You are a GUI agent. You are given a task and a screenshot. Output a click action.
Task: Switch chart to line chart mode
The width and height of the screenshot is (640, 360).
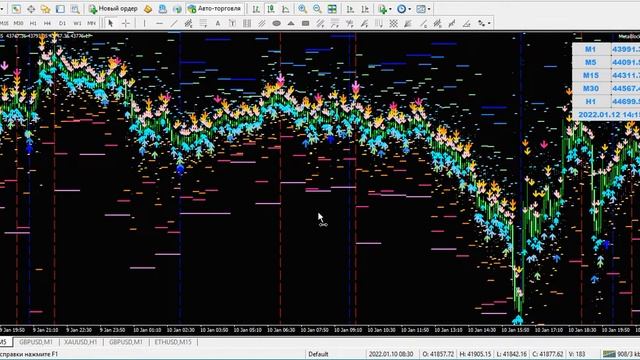pos(285,9)
